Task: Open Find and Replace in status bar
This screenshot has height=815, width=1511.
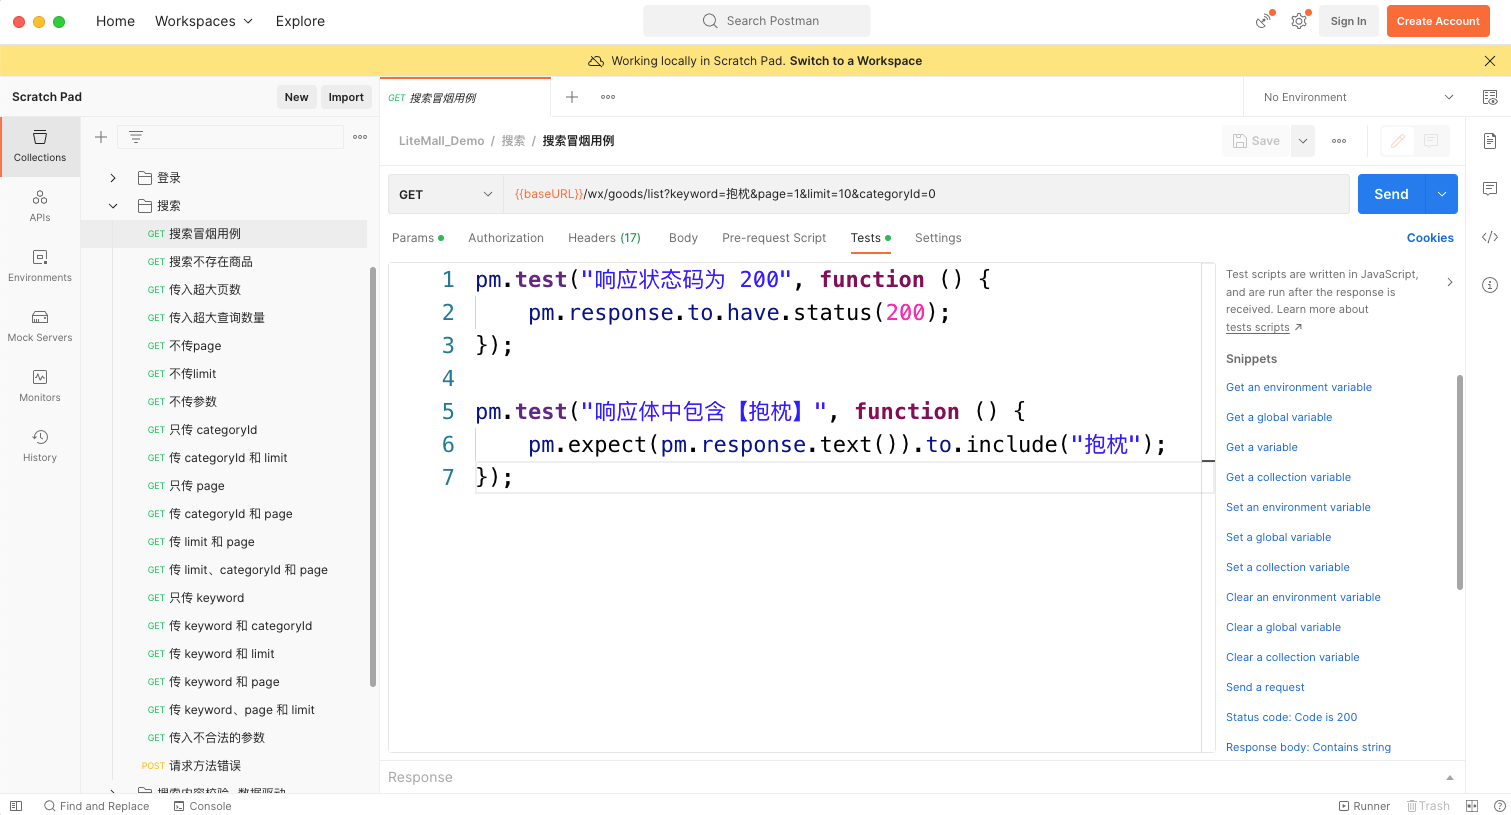Action: 96,806
